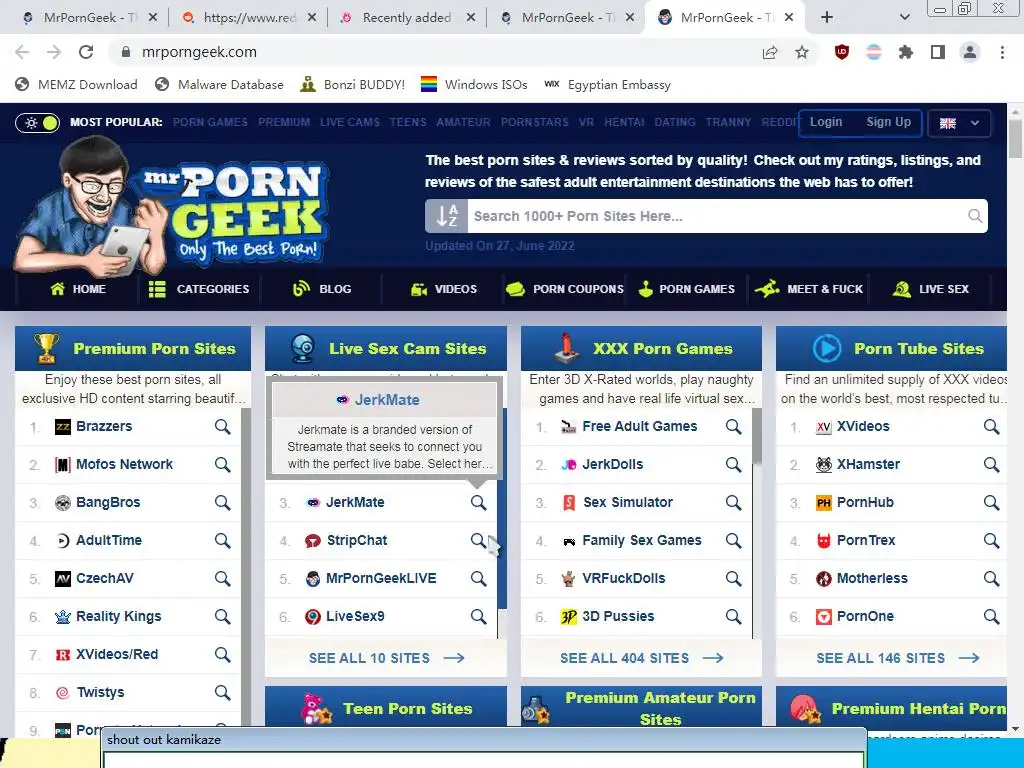This screenshot has height=768, width=1024.
Task: Click magnifier icon next to MrPornGeekLIVE
Action: pos(479,579)
